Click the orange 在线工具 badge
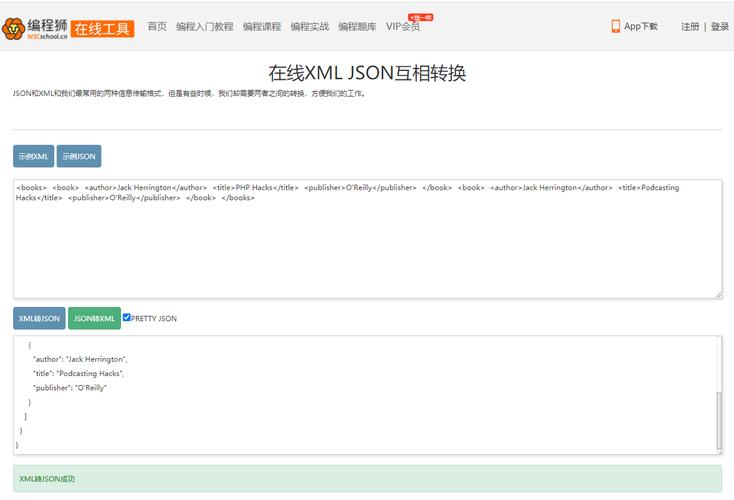Screen dimensions: 734x500 click(x=103, y=29)
